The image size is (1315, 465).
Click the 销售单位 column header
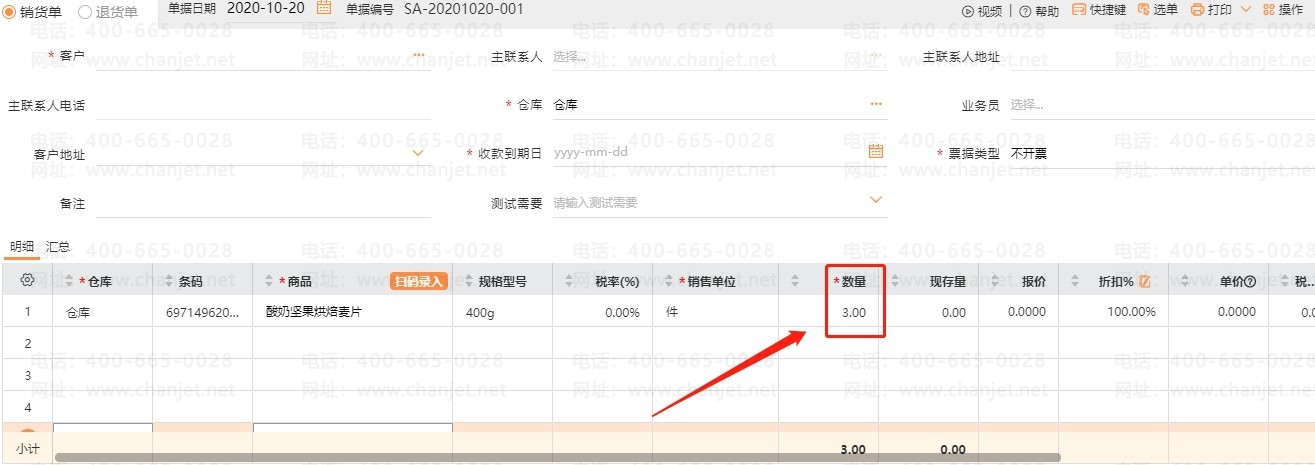[716, 282]
